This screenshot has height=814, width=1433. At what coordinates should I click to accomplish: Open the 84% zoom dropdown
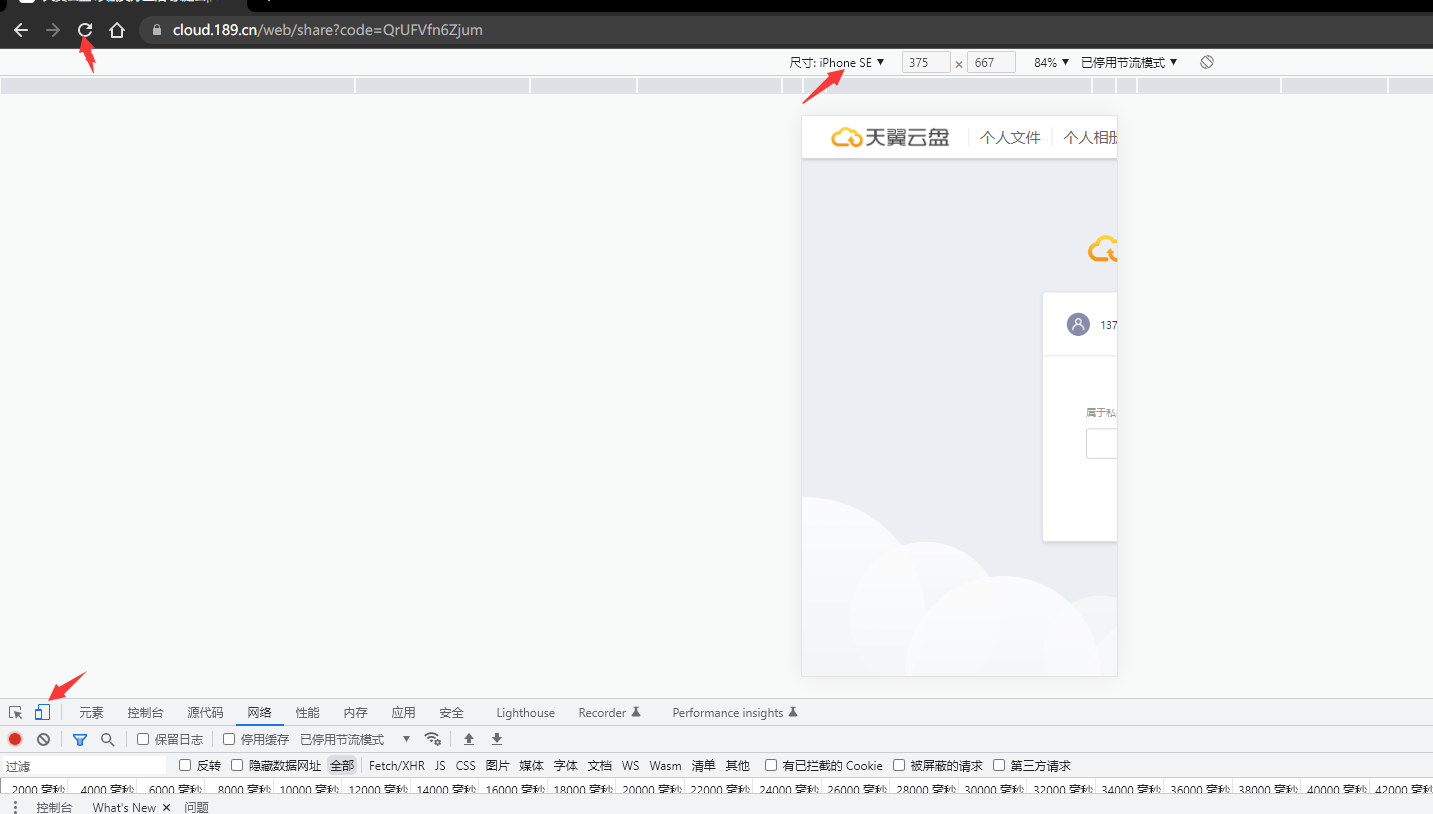click(x=1049, y=61)
